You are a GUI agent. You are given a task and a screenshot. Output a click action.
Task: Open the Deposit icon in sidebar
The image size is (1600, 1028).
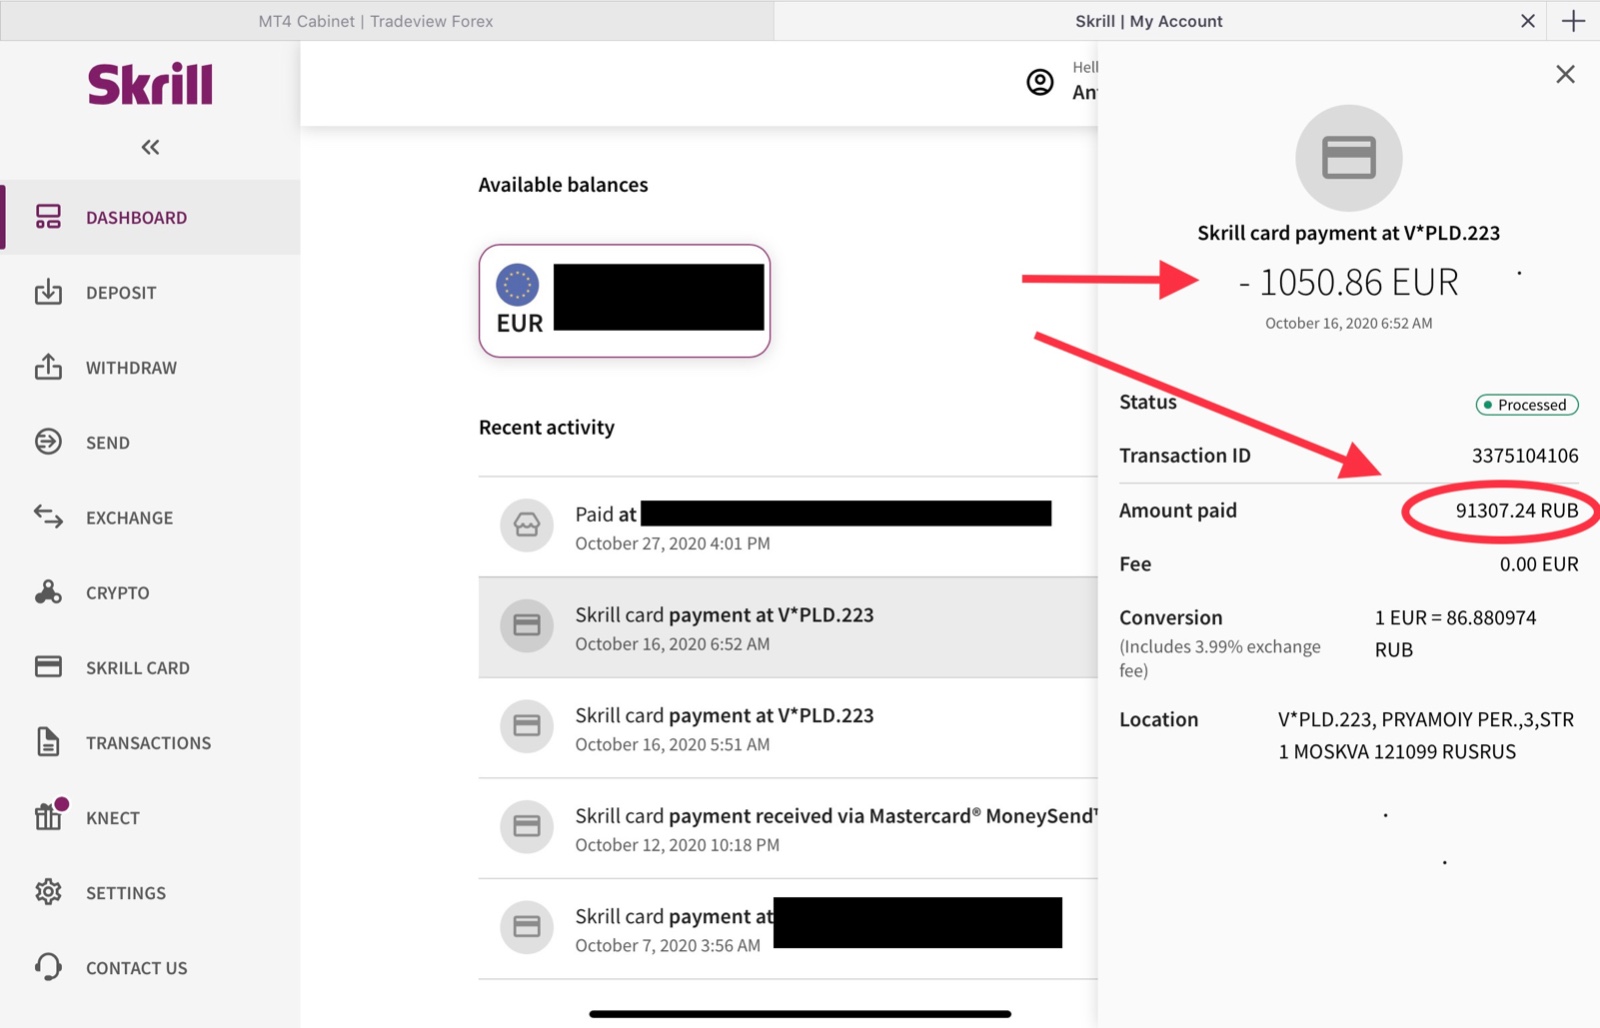48,292
